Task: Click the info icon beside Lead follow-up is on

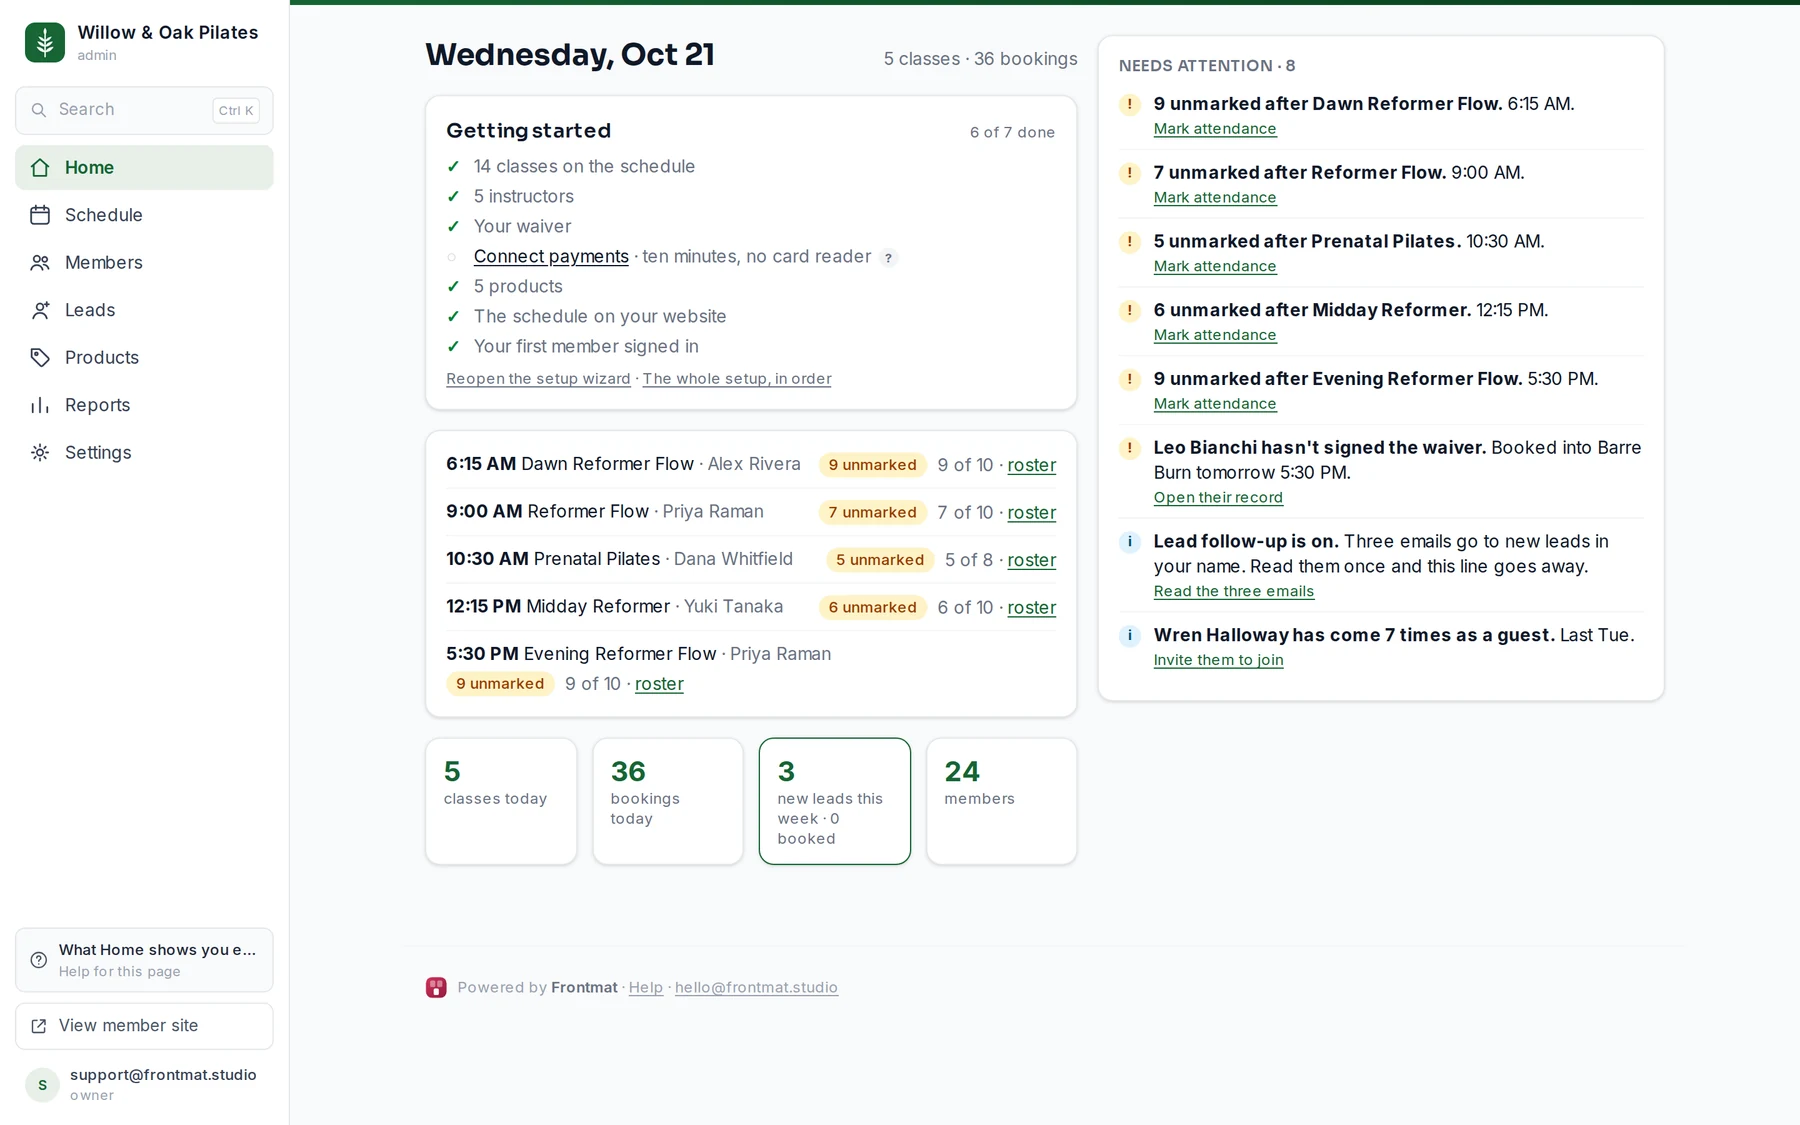Action: [x=1130, y=542]
